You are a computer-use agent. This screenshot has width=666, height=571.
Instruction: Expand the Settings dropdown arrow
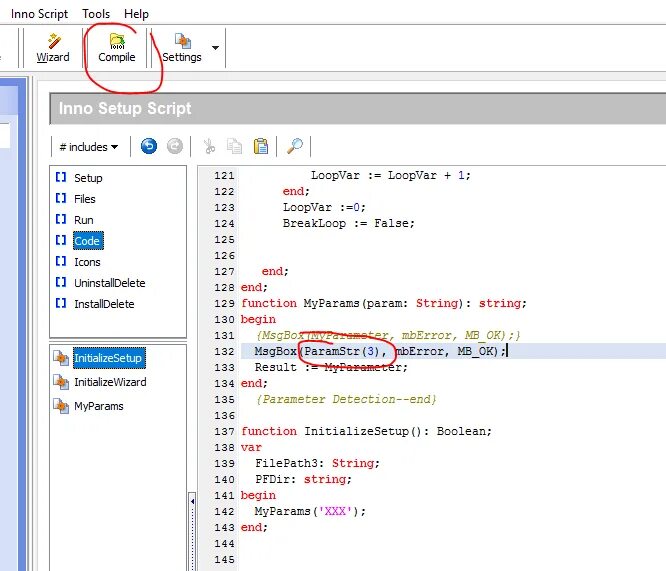(x=215, y=48)
